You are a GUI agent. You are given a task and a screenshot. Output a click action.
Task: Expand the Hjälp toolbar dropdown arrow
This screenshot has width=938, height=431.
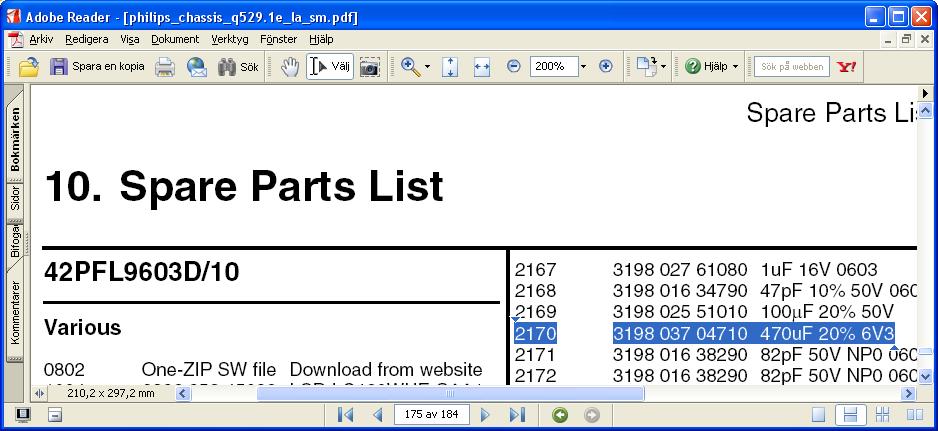click(735, 67)
